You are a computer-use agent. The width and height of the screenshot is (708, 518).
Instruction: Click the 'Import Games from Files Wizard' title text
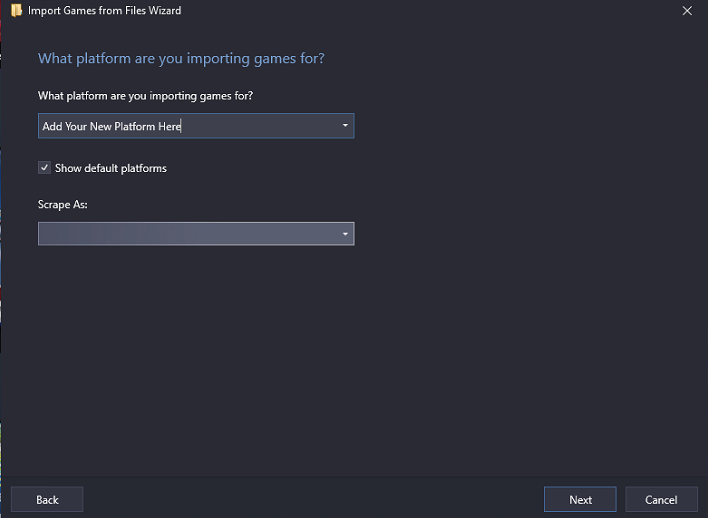(104, 10)
